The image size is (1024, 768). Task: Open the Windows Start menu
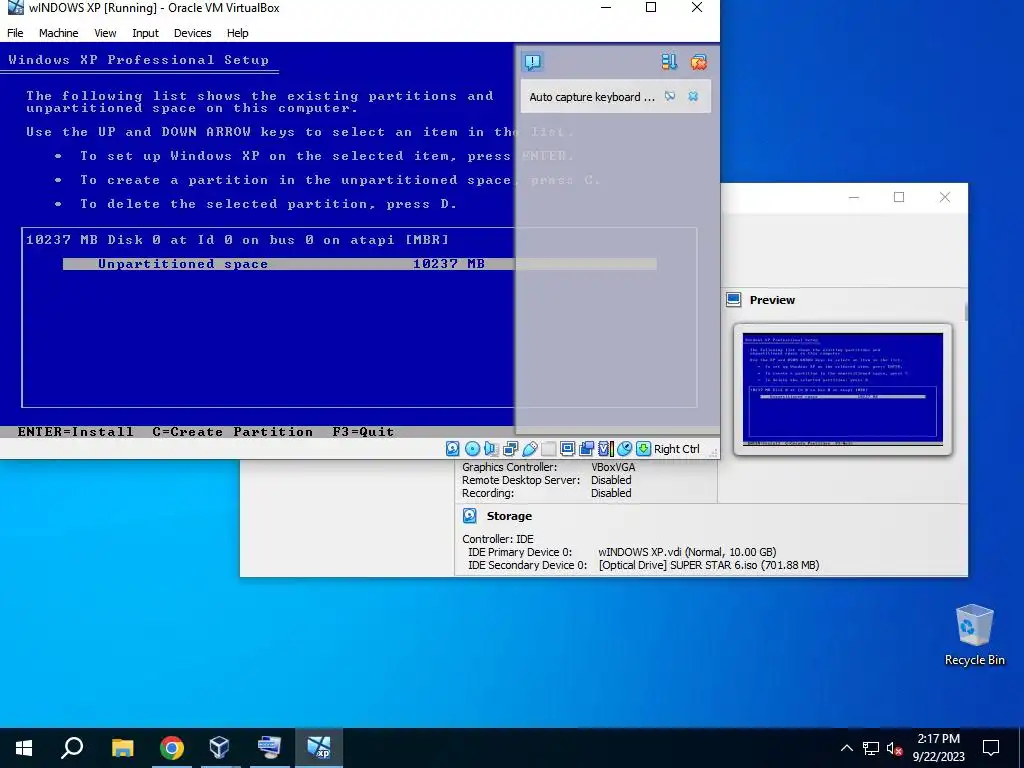[x=24, y=748]
